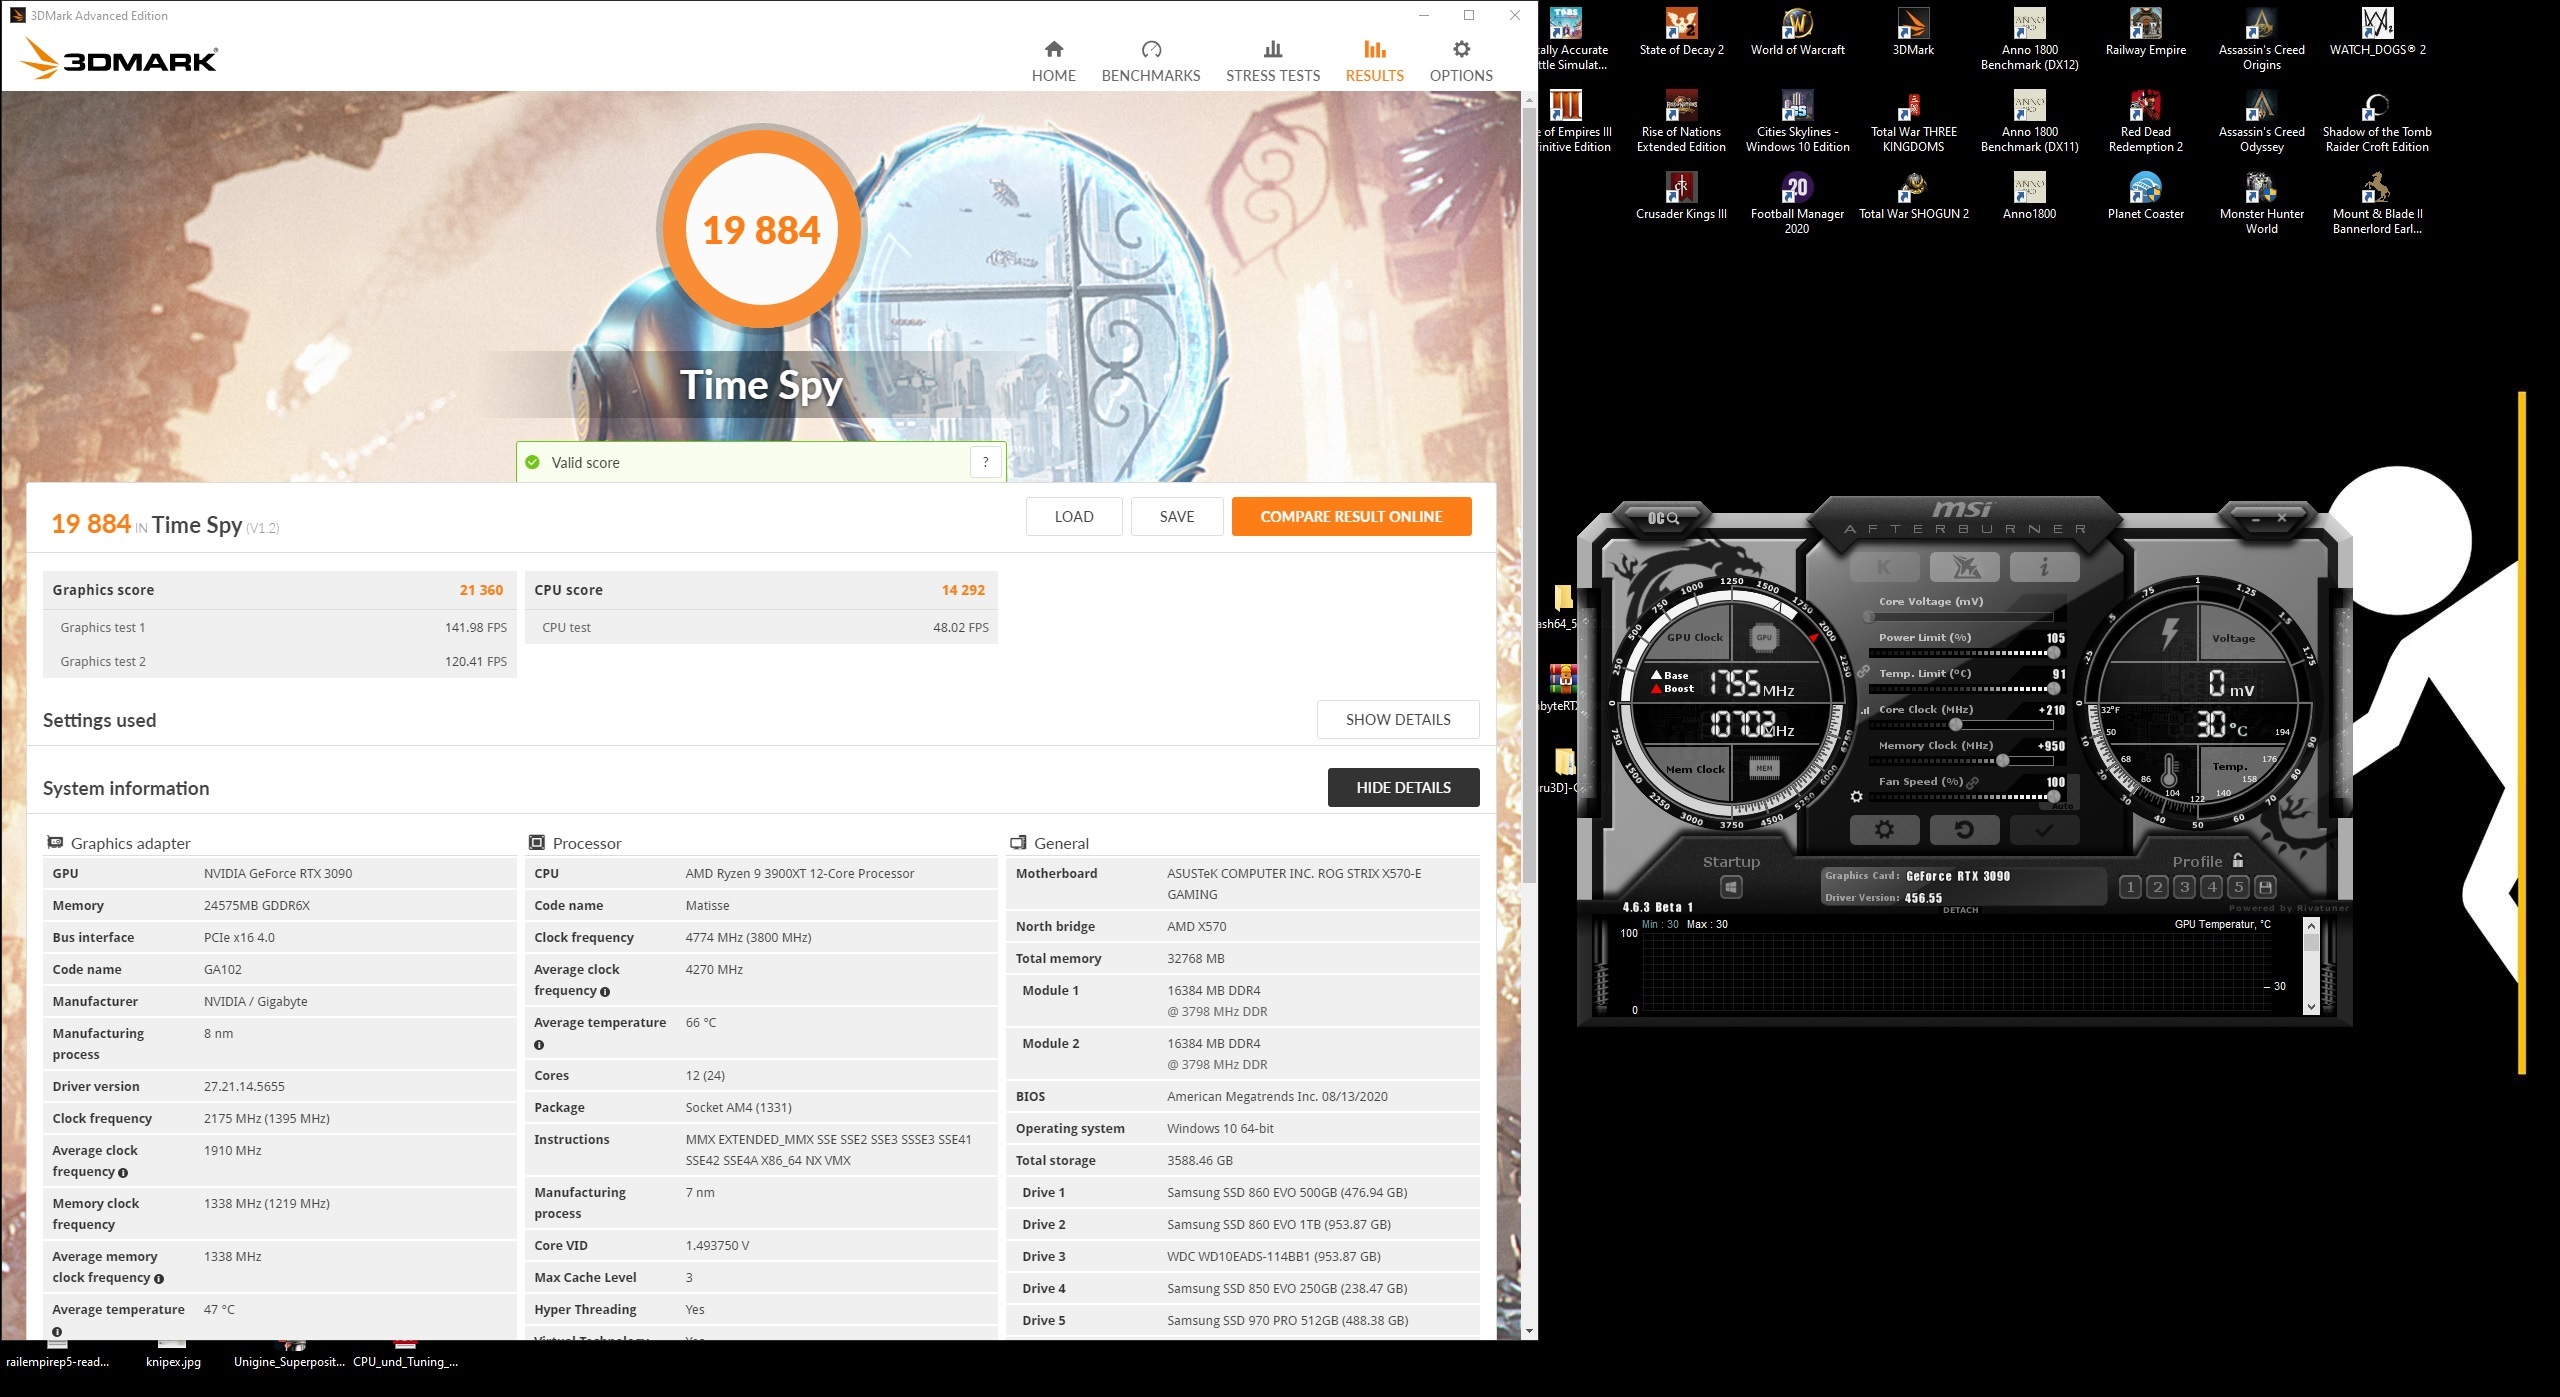Toggle the Profile lock icon
Image resolution: width=2560 pixels, height=1397 pixels.
click(2238, 861)
